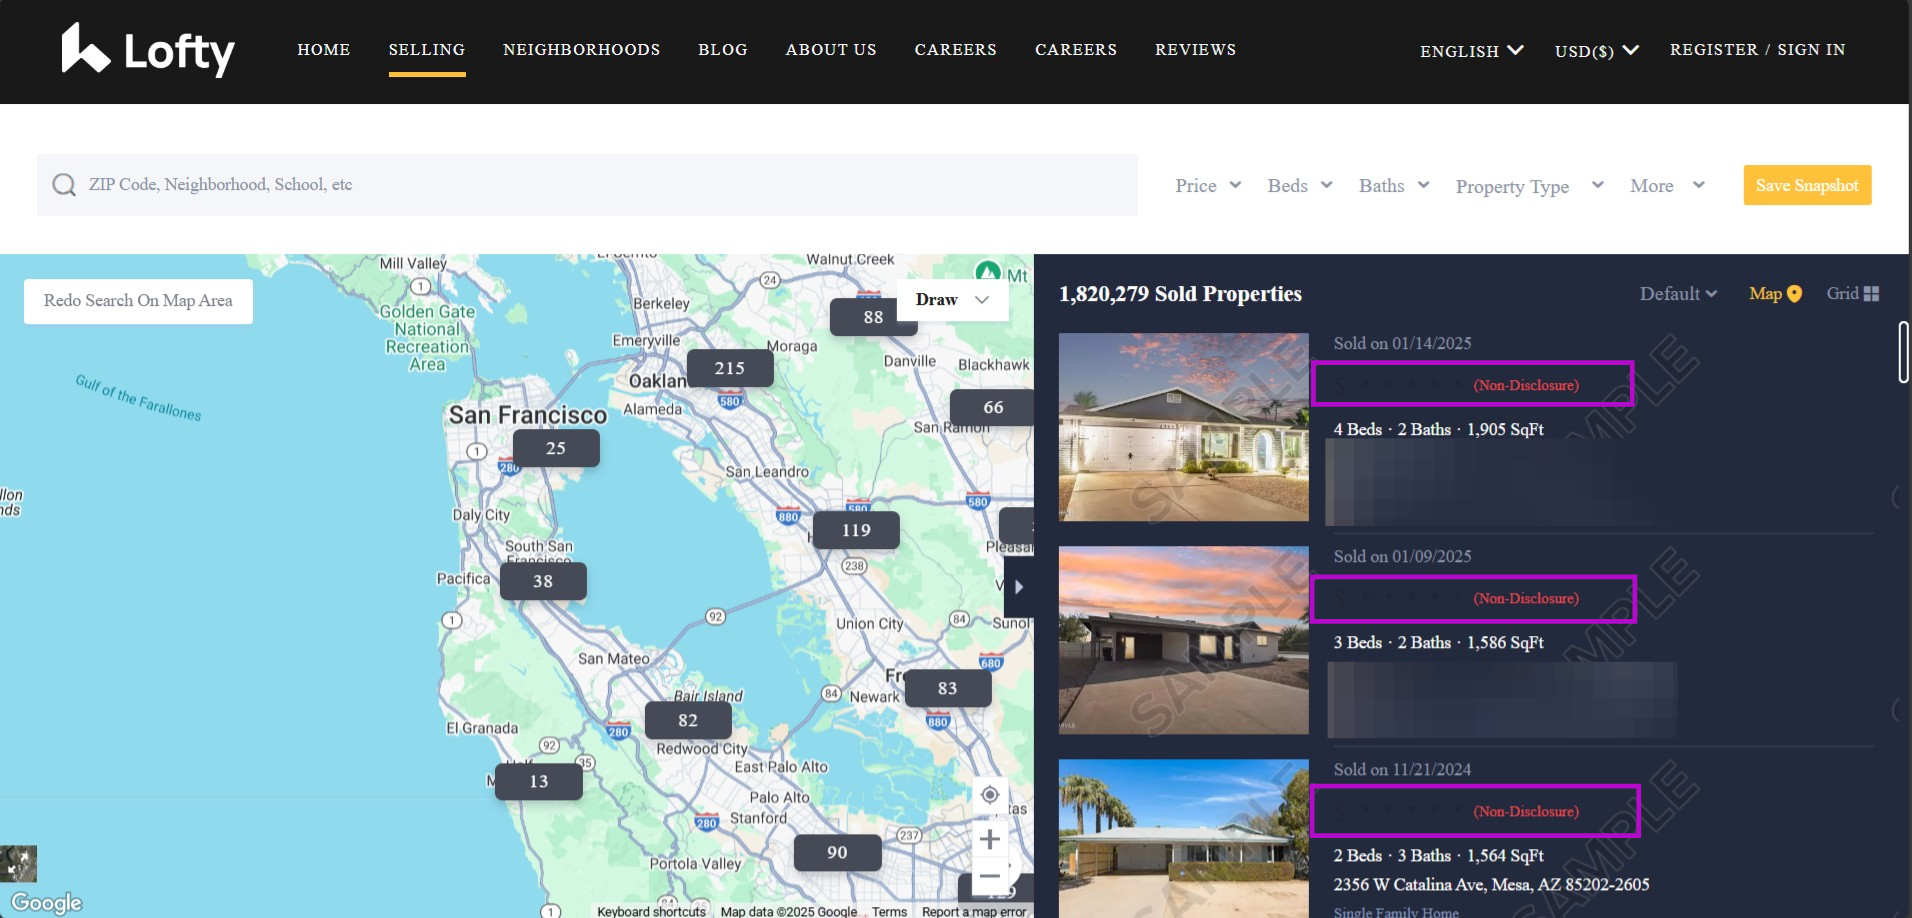Go to the Blog page
This screenshot has width=1912, height=918.
click(722, 50)
